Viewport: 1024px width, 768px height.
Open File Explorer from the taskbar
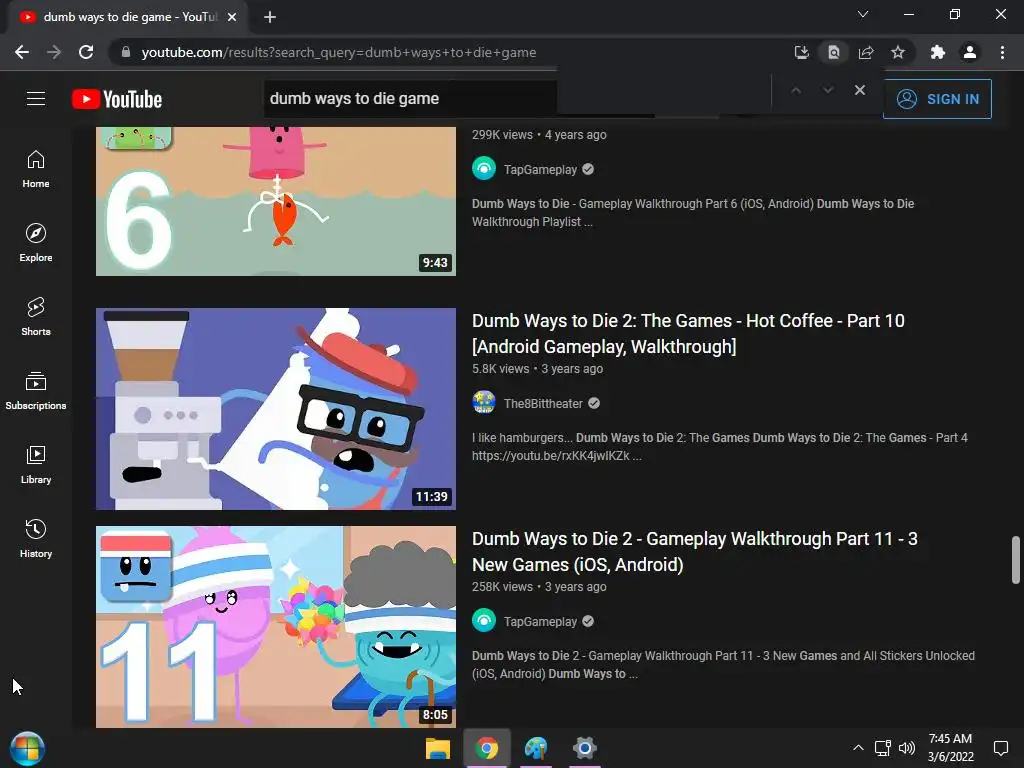(438, 748)
